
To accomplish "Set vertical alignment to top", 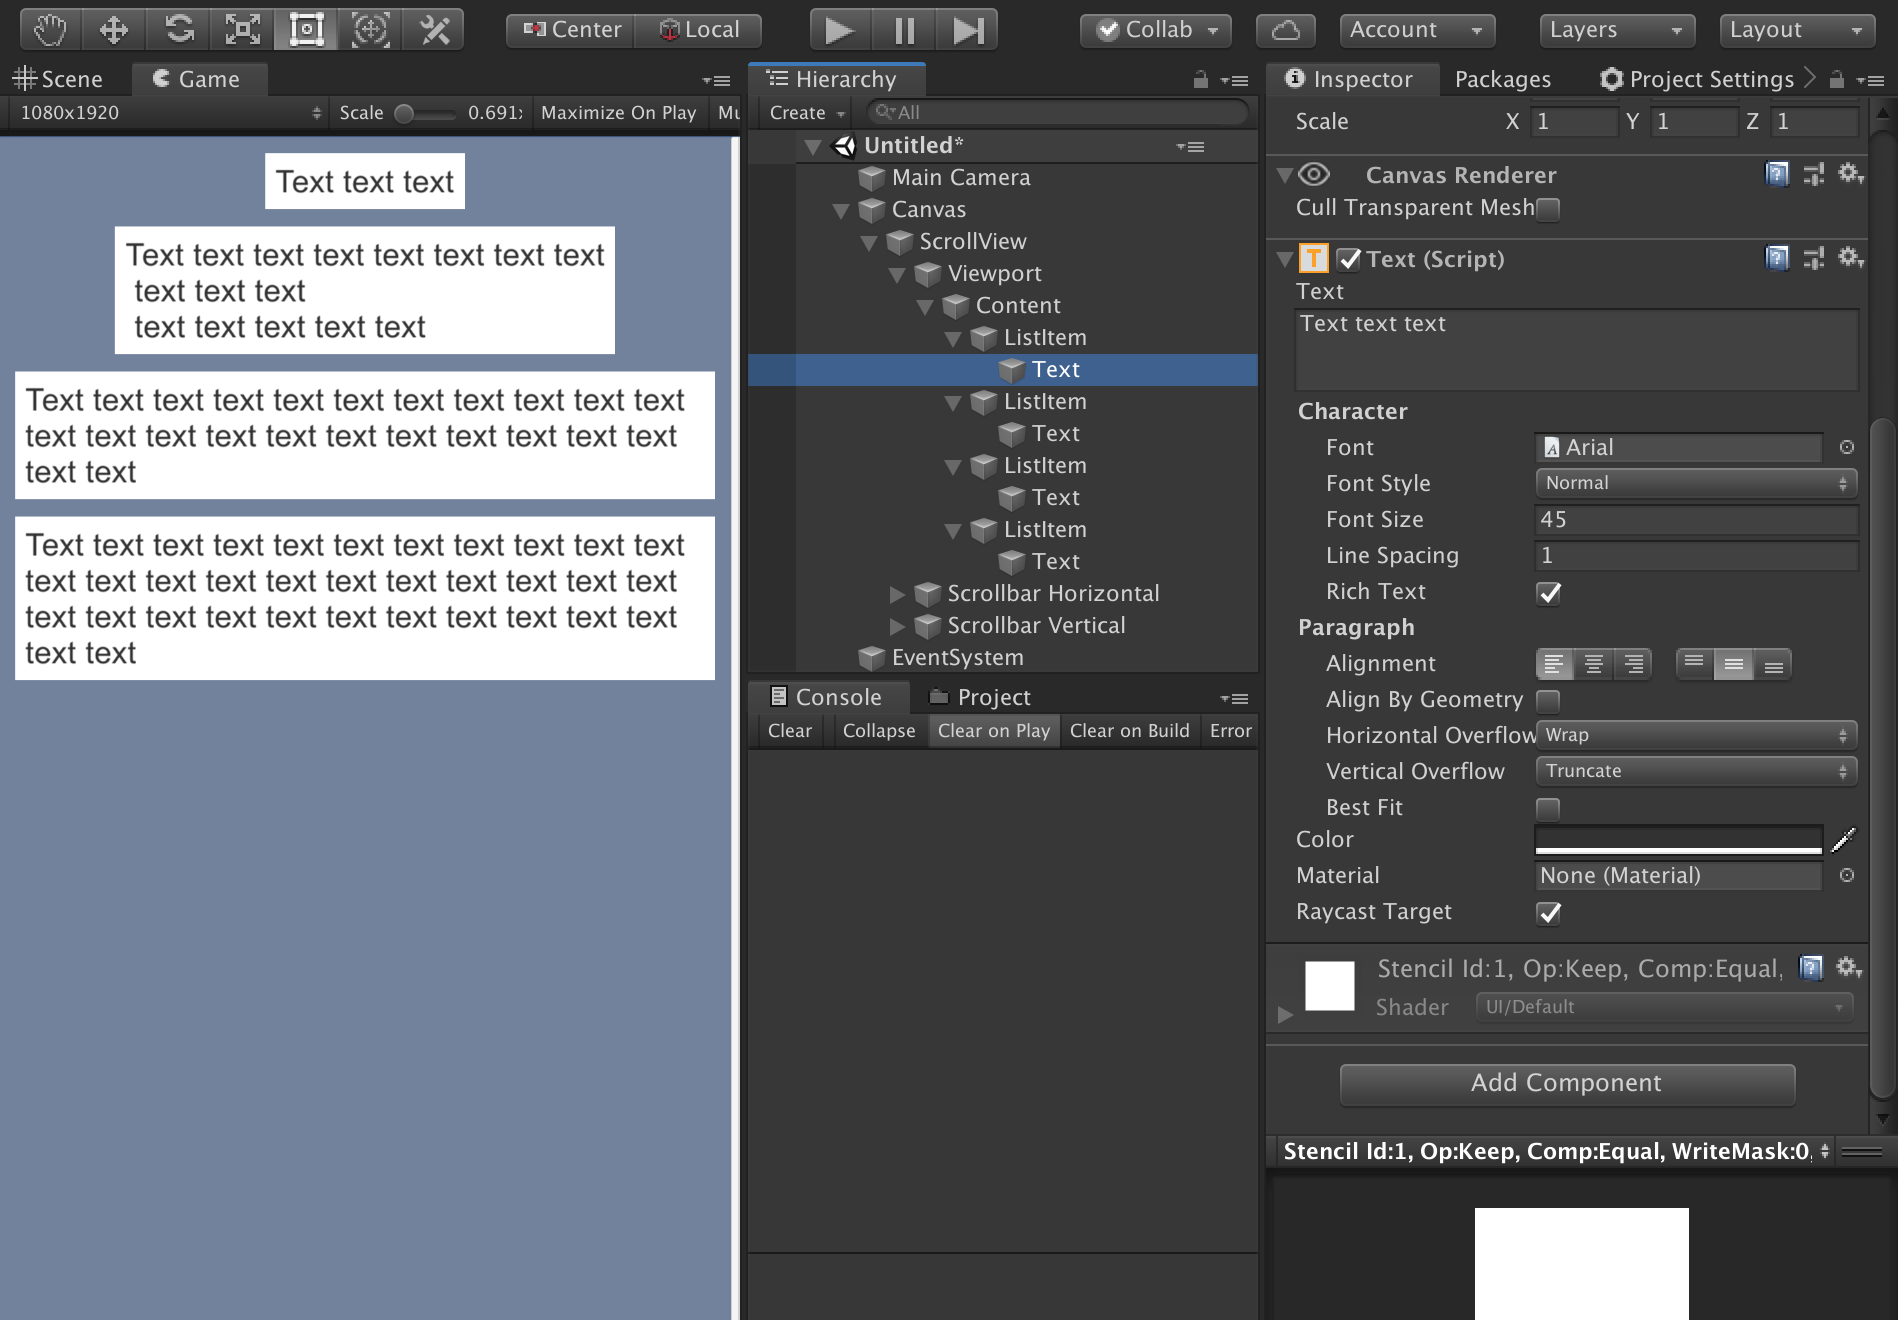I will point(1694,664).
